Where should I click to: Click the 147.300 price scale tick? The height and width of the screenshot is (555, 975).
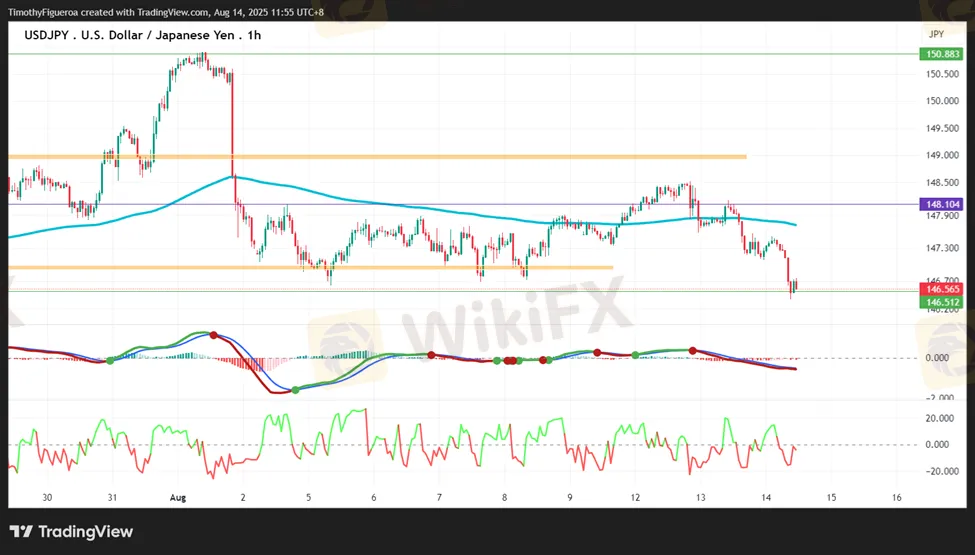click(x=942, y=248)
